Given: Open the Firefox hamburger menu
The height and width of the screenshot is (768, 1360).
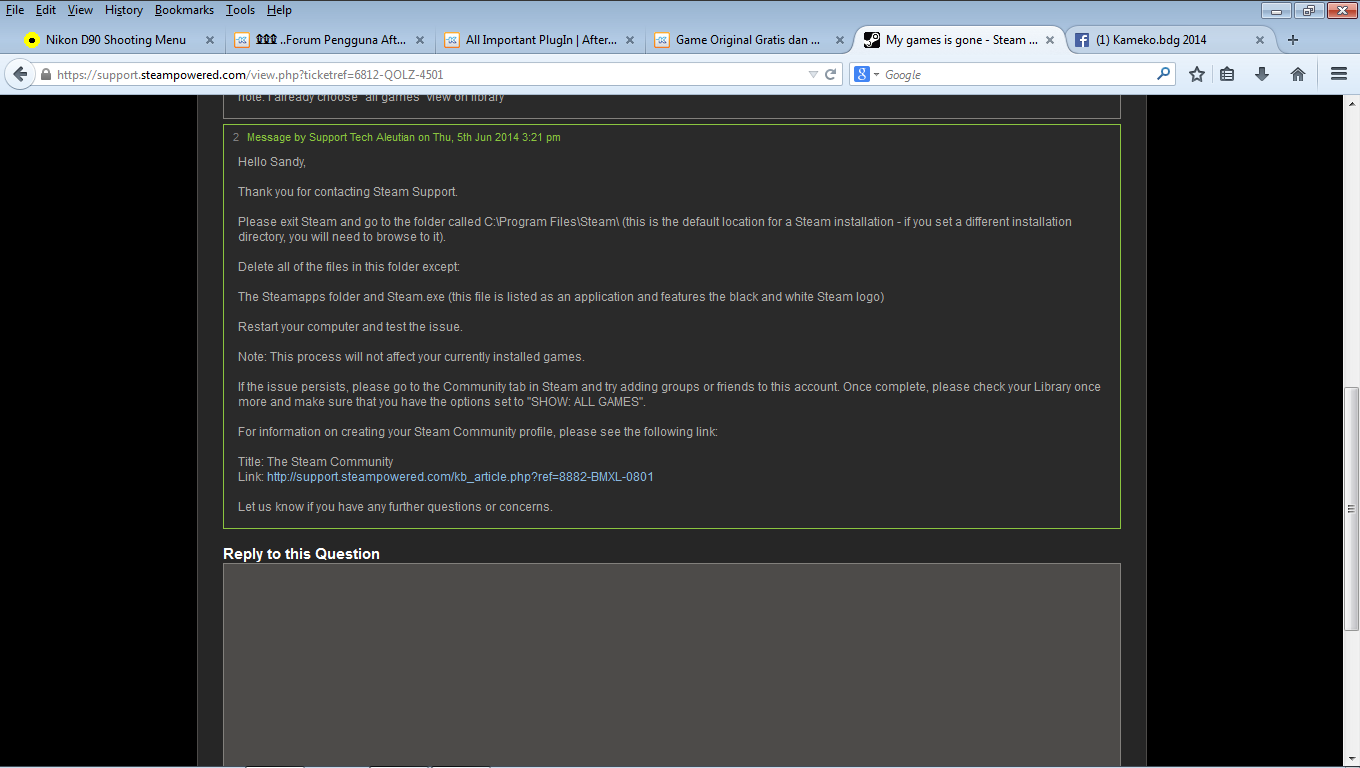Looking at the screenshot, I should coord(1339,74).
